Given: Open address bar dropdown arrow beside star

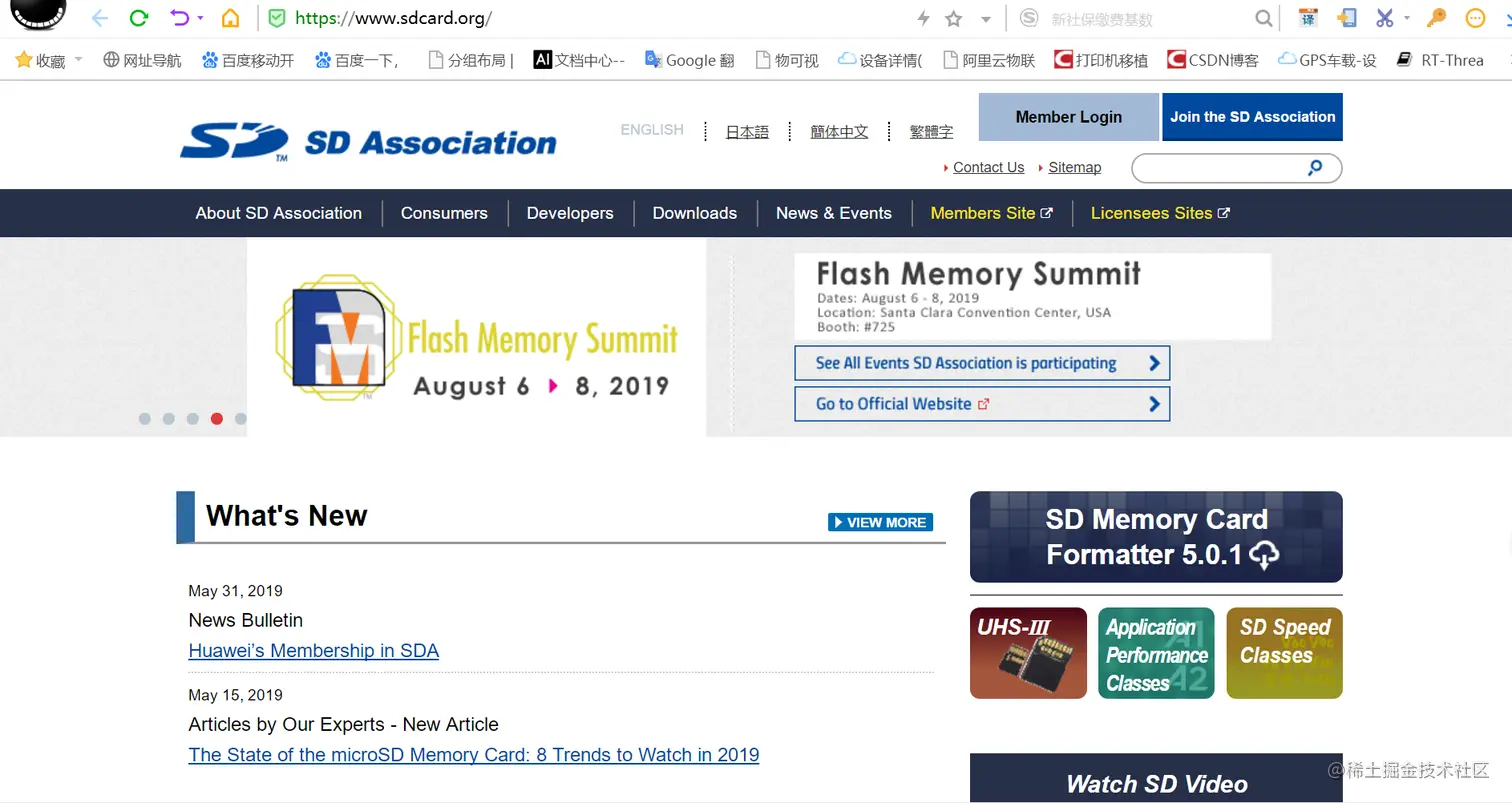Looking at the screenshot, I should tap(986, 19).
